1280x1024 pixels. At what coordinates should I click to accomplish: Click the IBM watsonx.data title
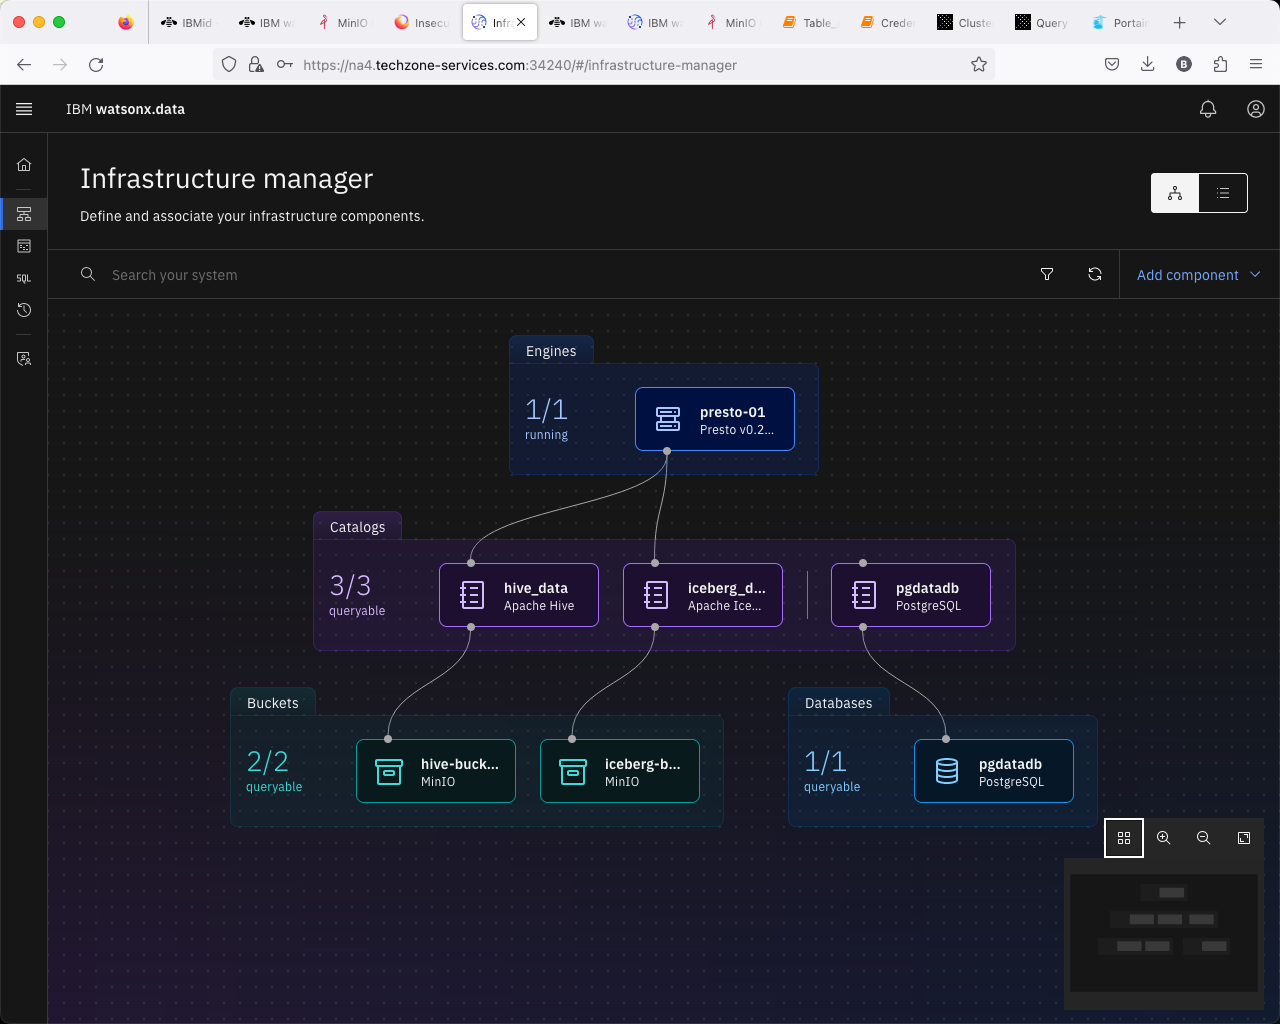click(x=125, y=109)
